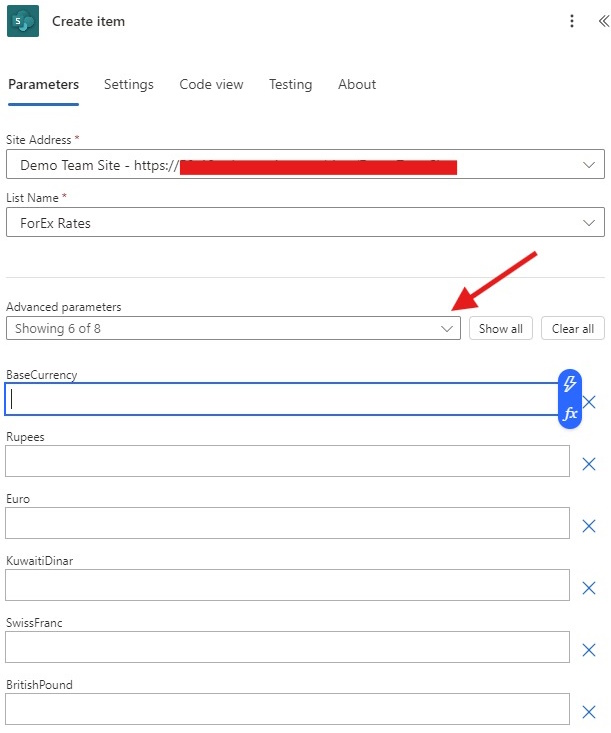611x733 pixels.
Task: Click the SharePoint Create item icon
Action: pos(23,21)
